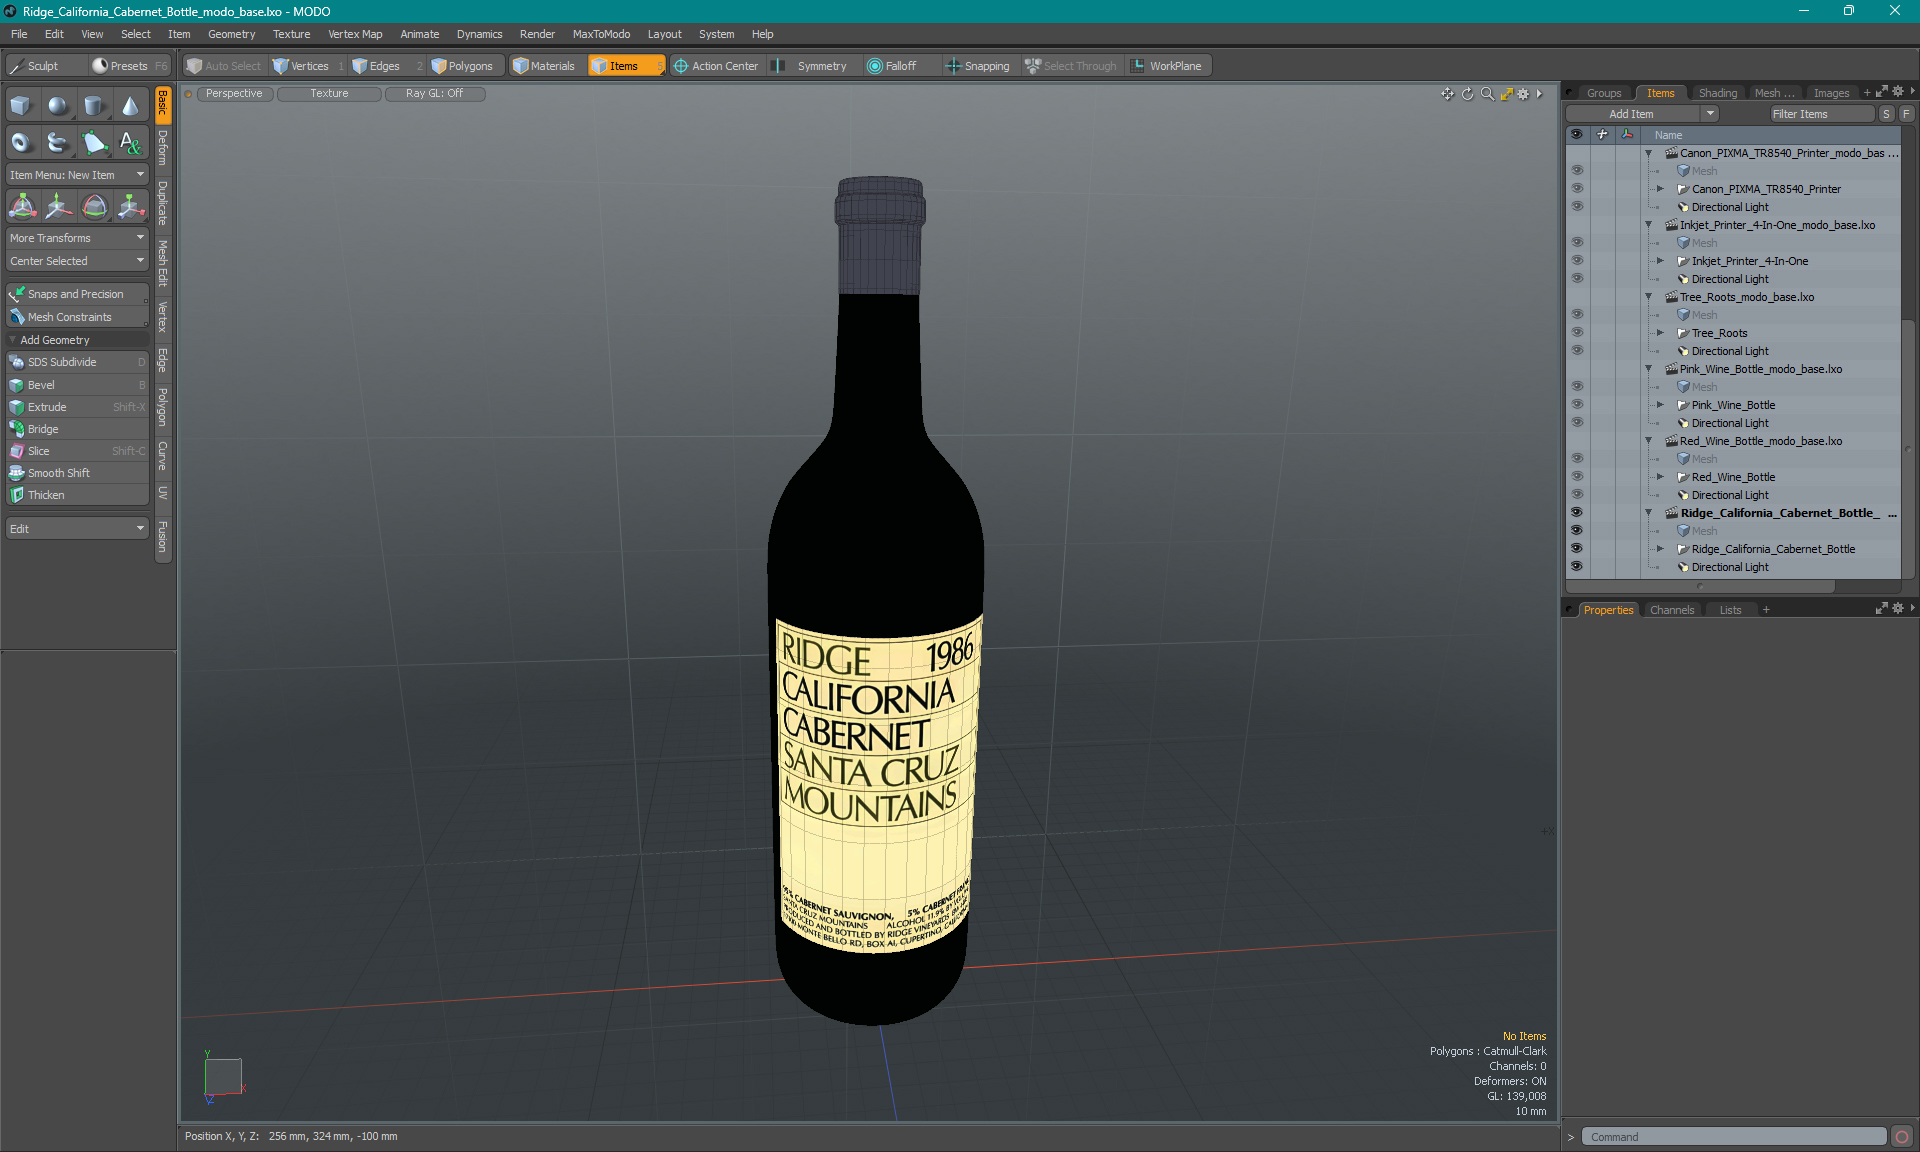Screen dimensions: 1920x1152
Task: Select the torus primitive tool icon
Action: 21,143
